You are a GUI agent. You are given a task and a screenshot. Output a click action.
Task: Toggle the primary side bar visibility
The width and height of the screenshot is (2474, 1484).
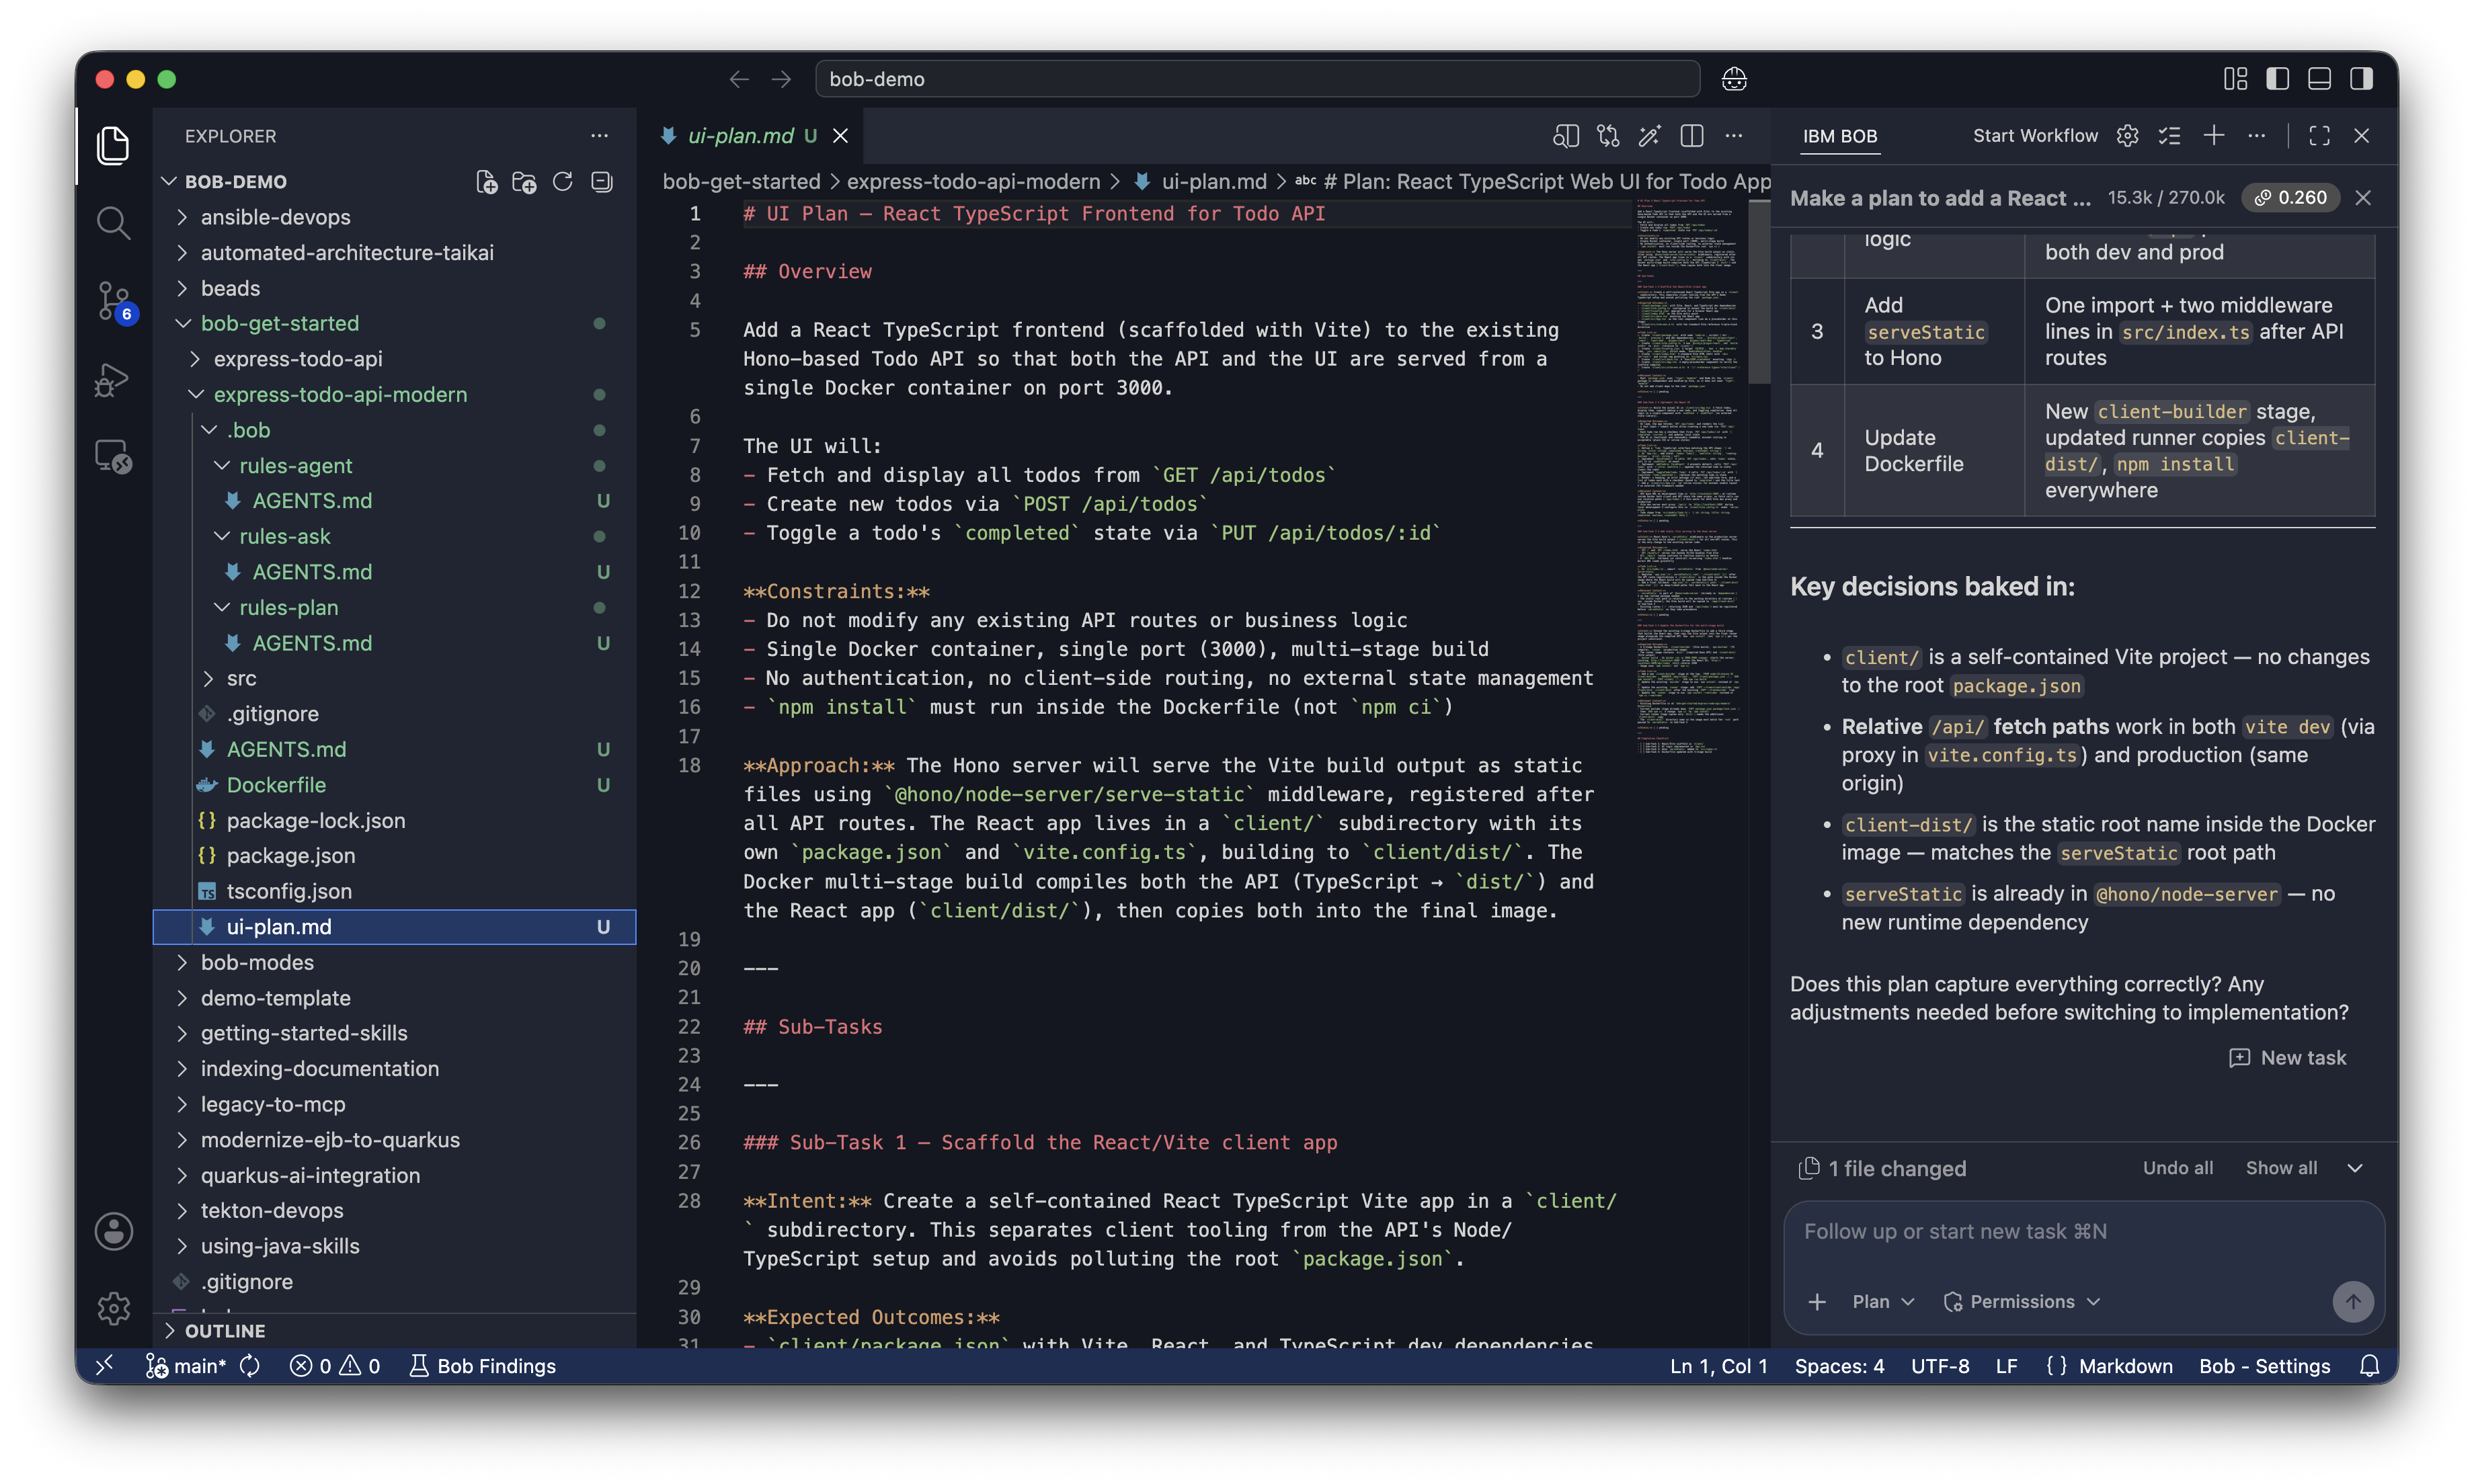point(2277,79)
